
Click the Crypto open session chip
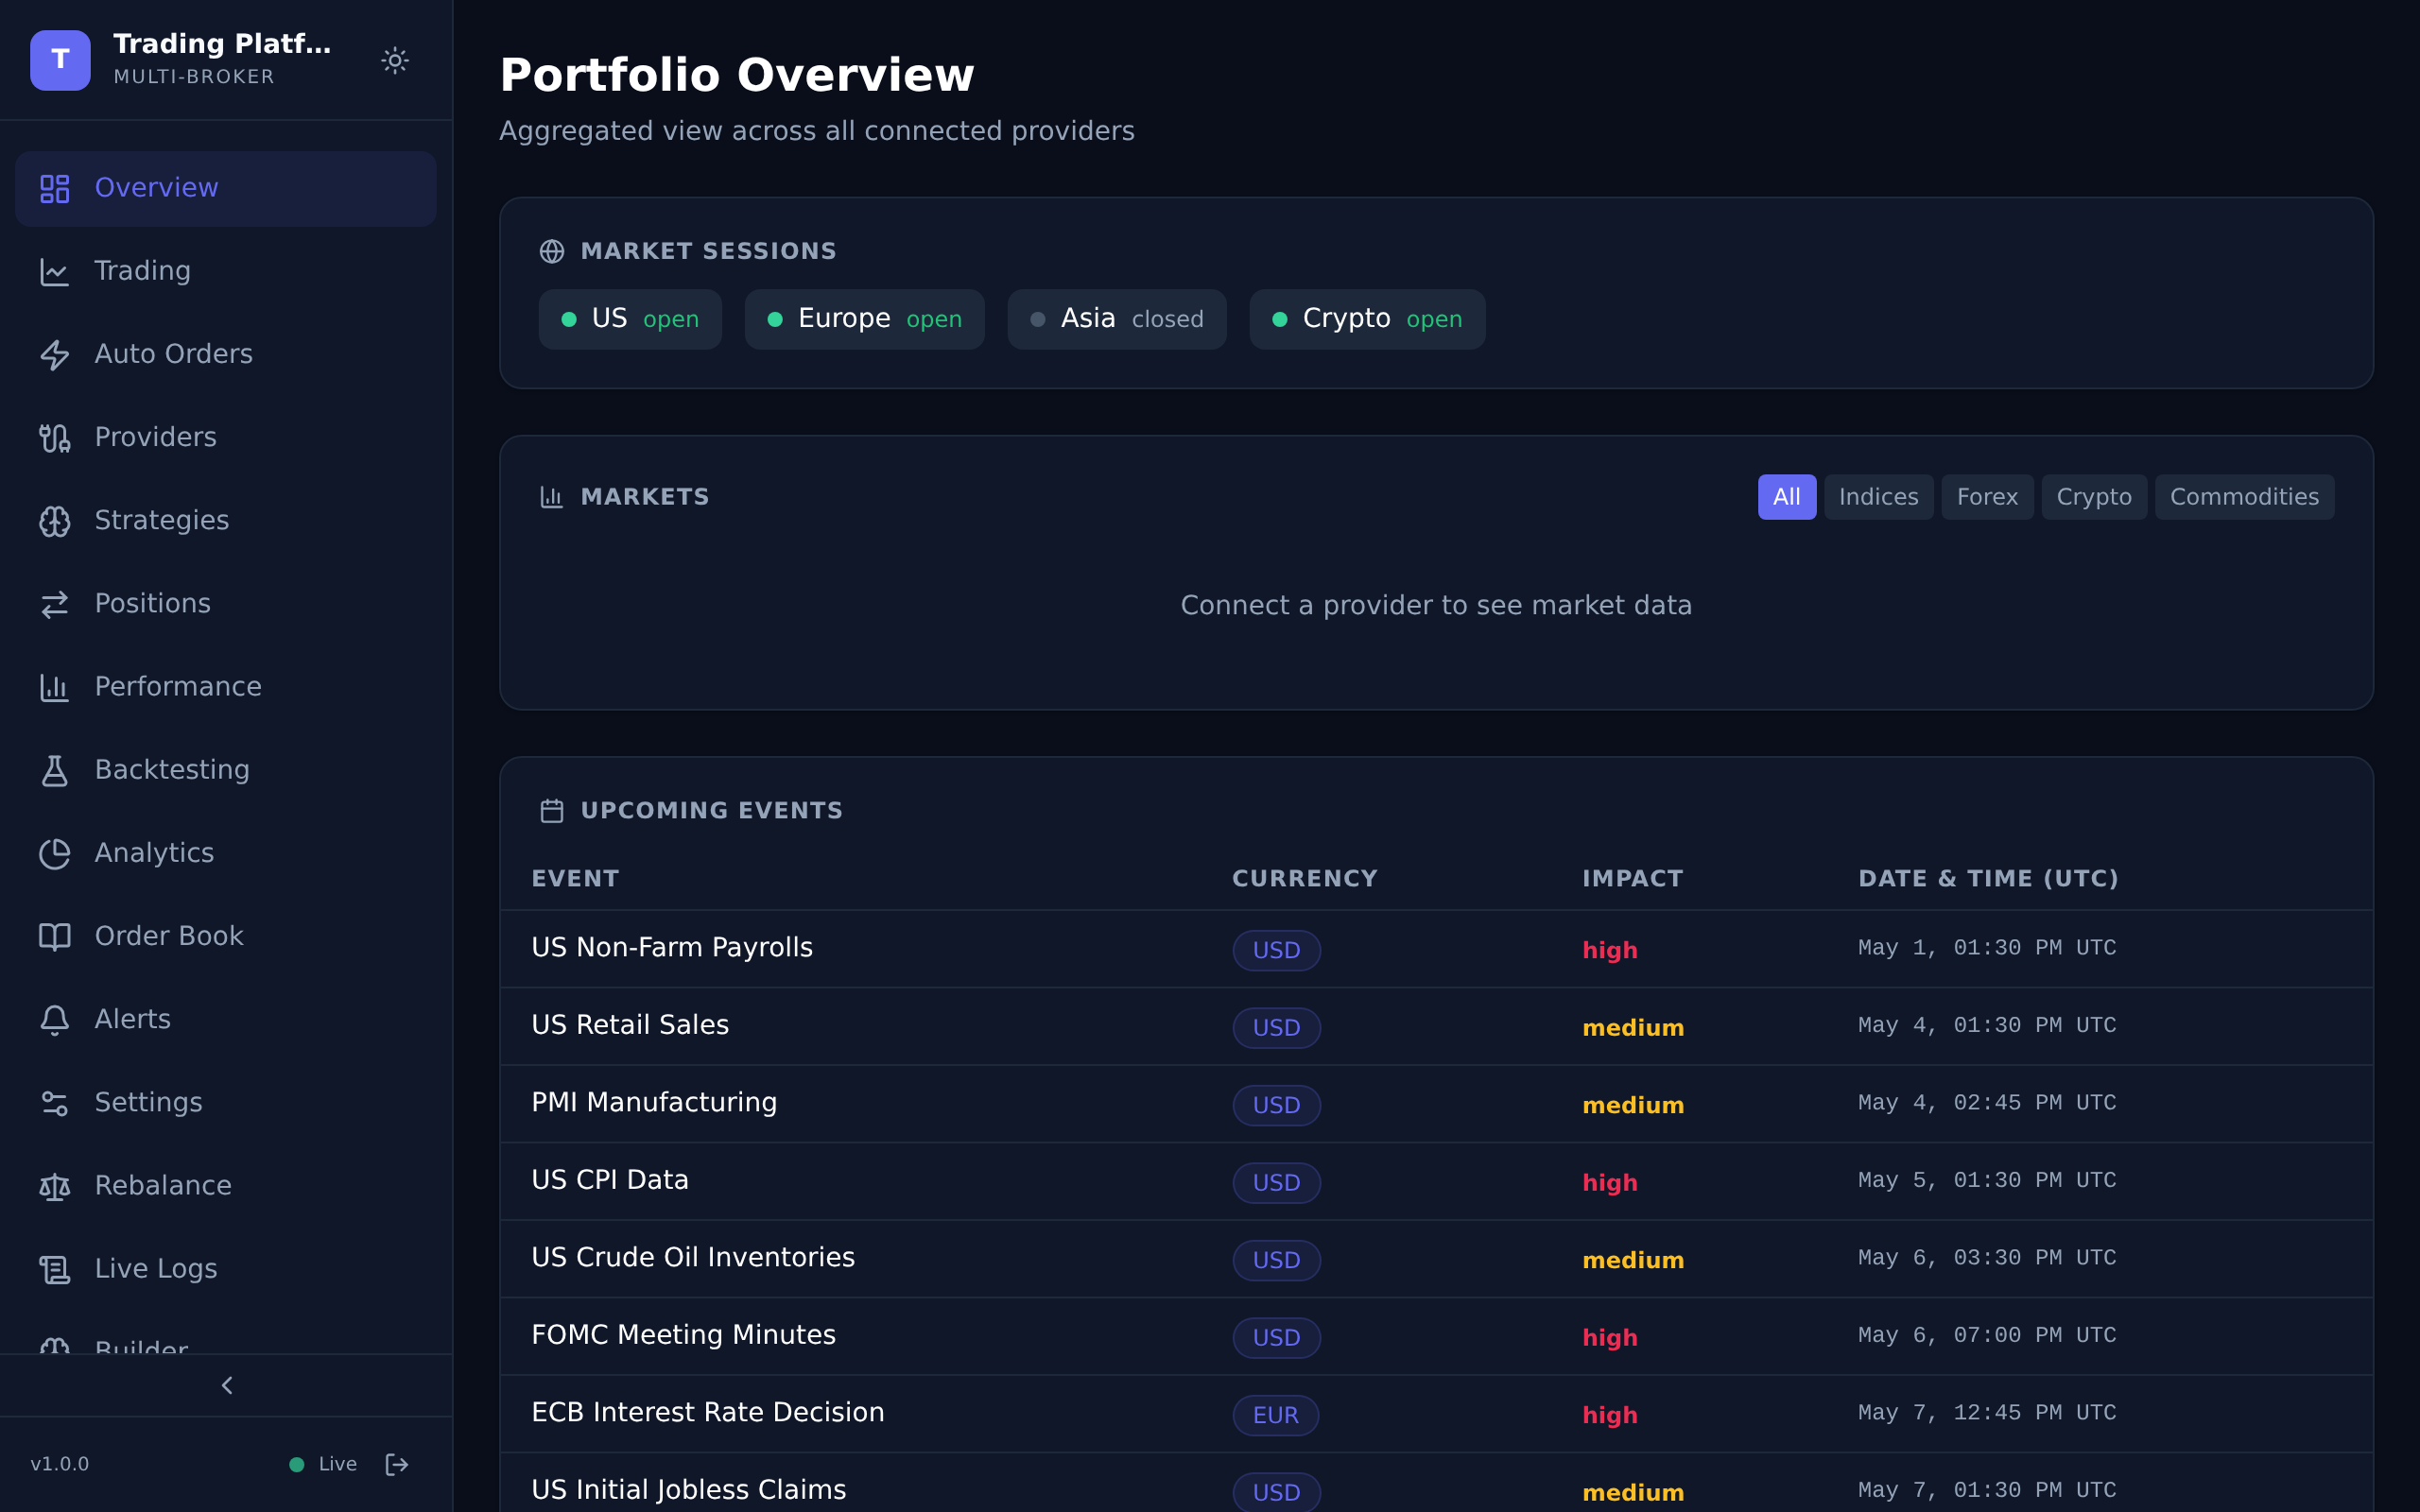[x=1367, y=319]
